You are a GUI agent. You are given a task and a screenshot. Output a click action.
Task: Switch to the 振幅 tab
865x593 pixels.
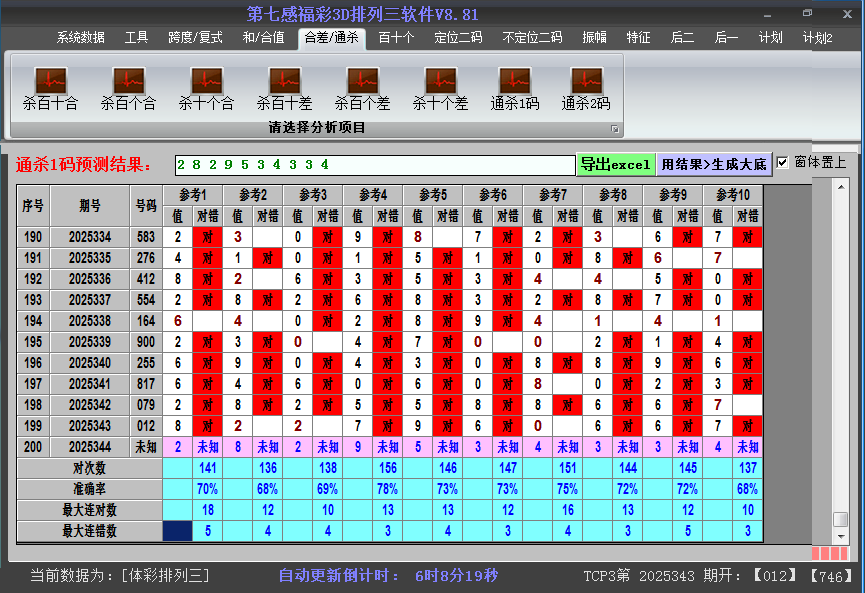tap(594, 38)
